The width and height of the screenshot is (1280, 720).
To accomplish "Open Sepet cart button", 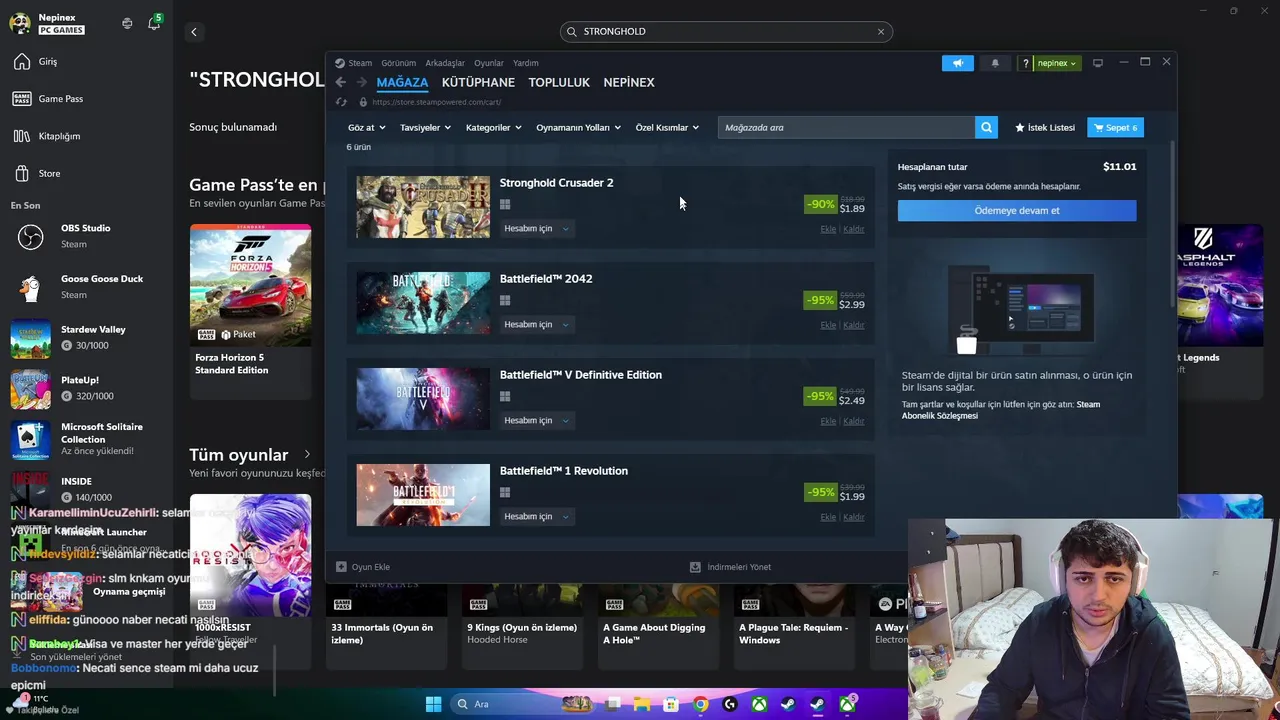I will pos(1115,127).
